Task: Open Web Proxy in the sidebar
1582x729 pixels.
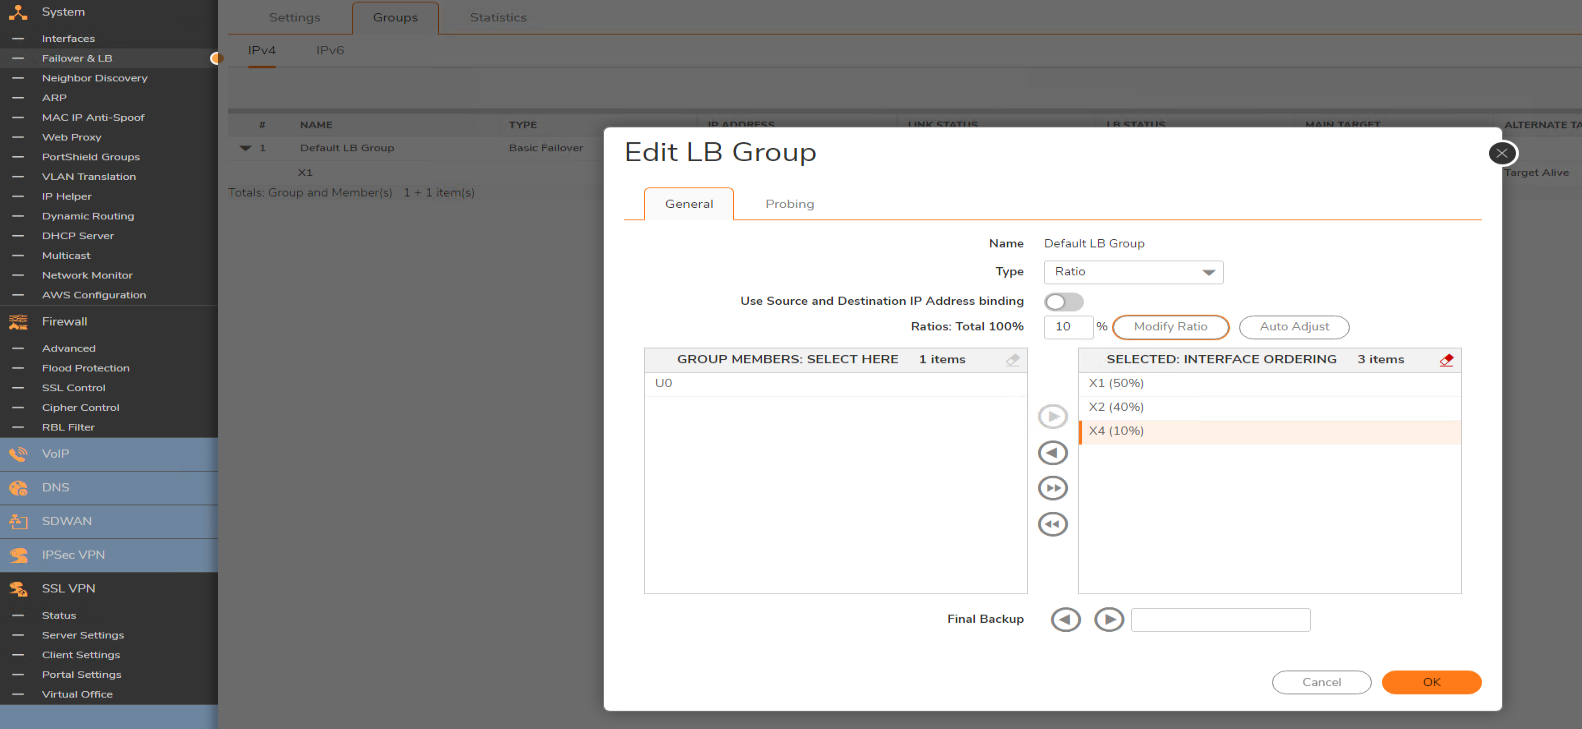Action: [71, 138]
